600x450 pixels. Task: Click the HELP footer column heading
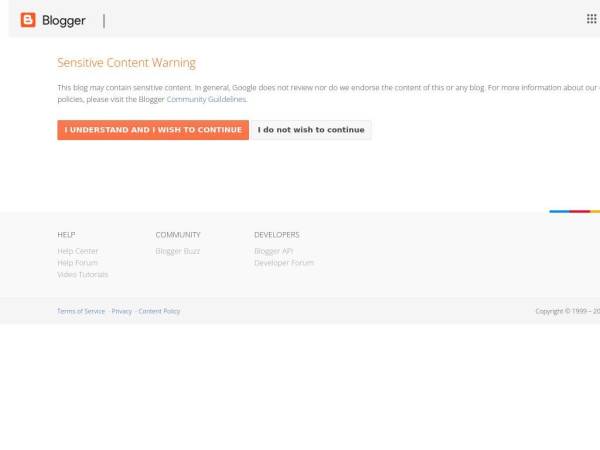[x=66, y=235]
